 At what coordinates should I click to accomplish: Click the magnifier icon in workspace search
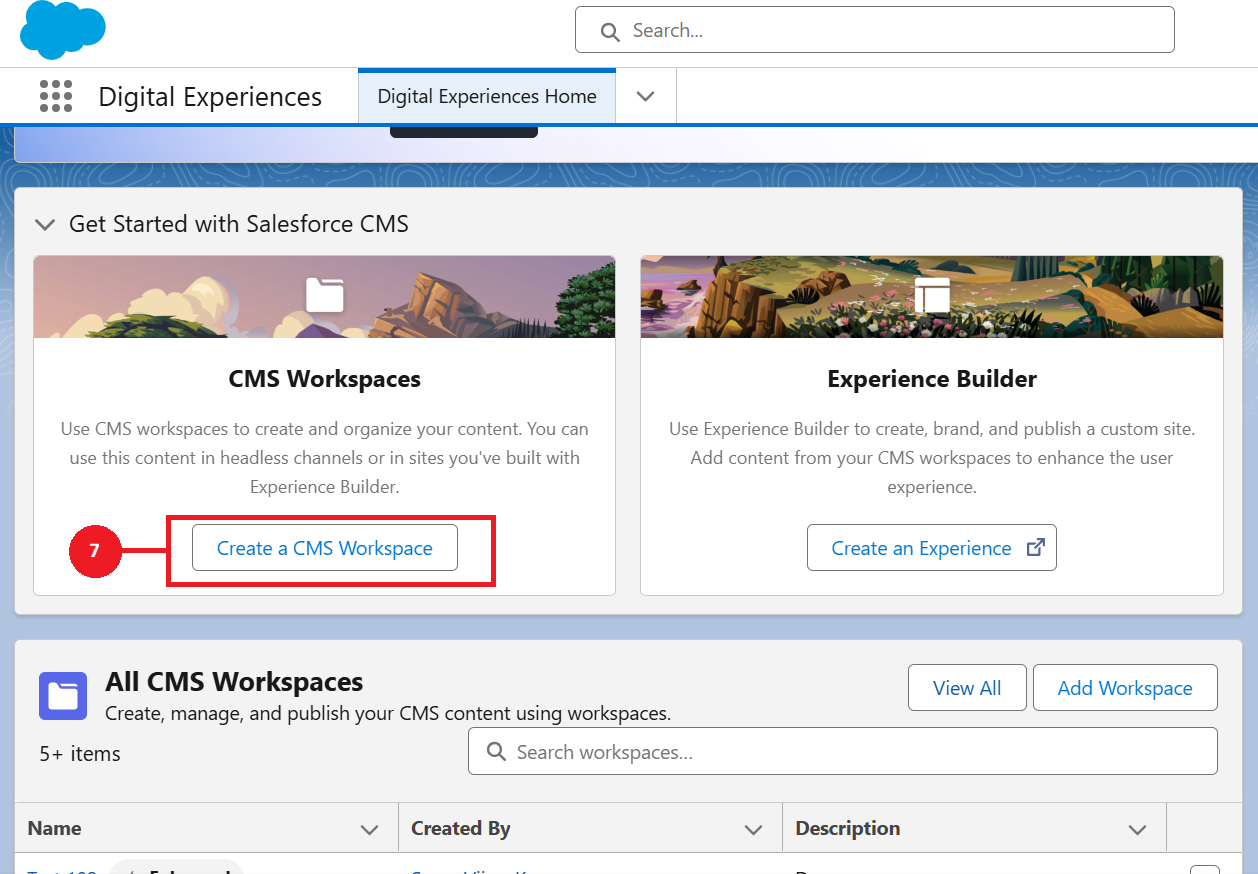496,752
